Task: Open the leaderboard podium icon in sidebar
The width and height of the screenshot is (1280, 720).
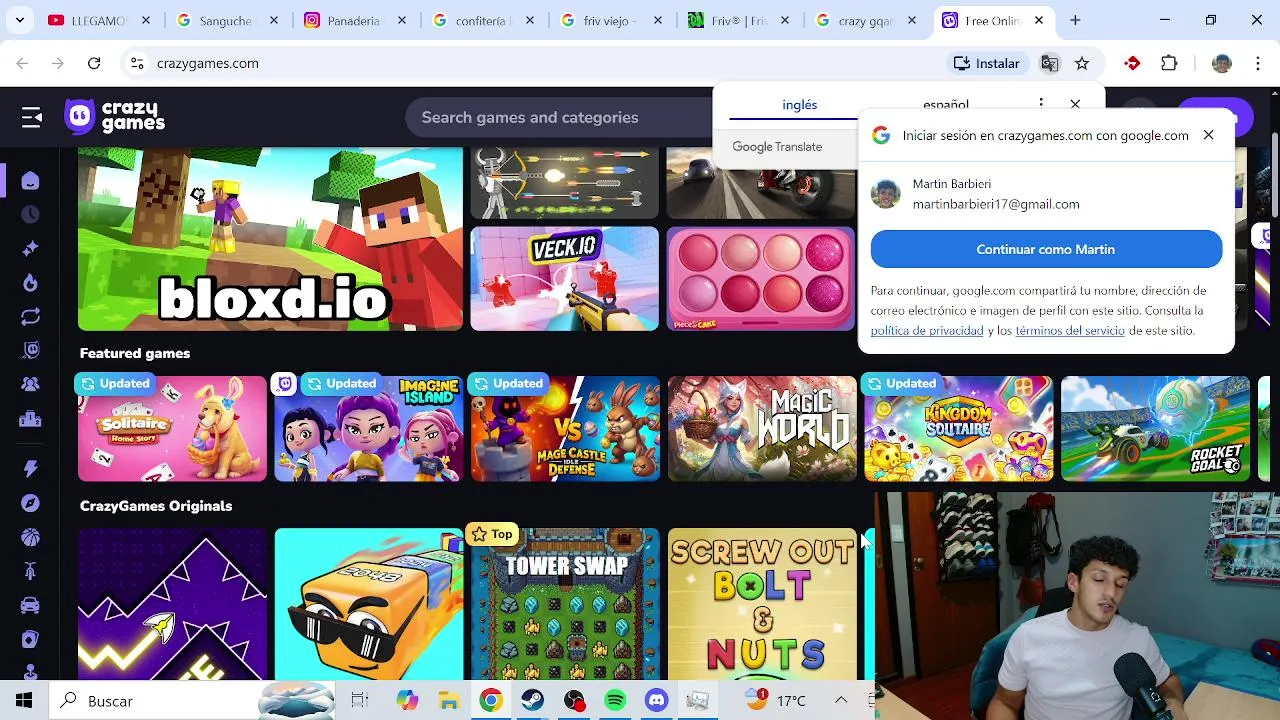Action: coord(30,419)
